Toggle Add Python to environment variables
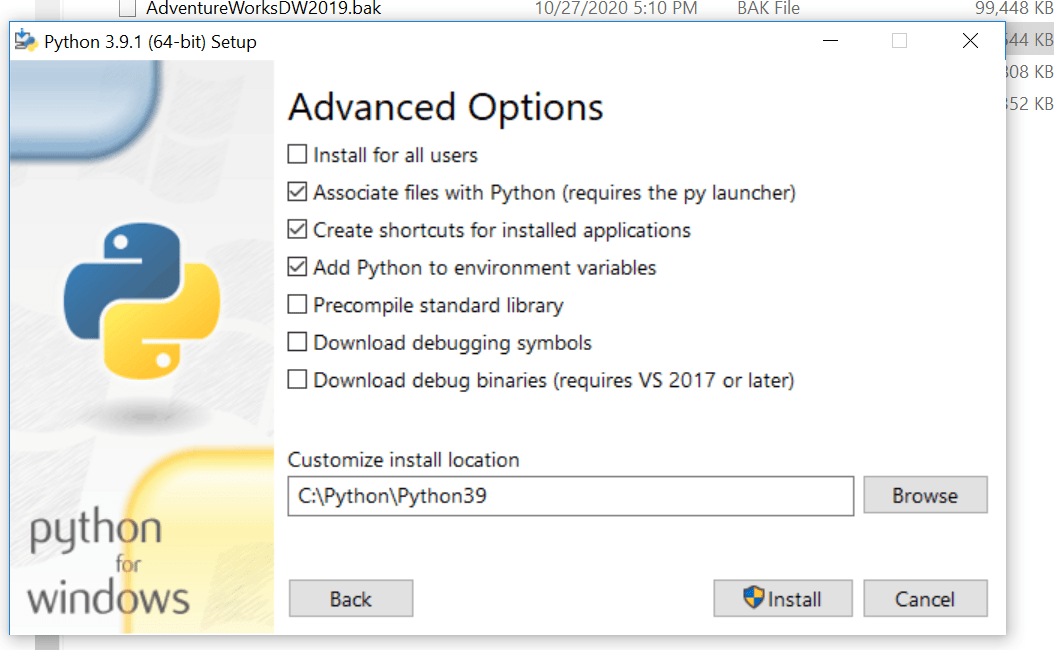The image size is (1054, 650). pos(297,267)
